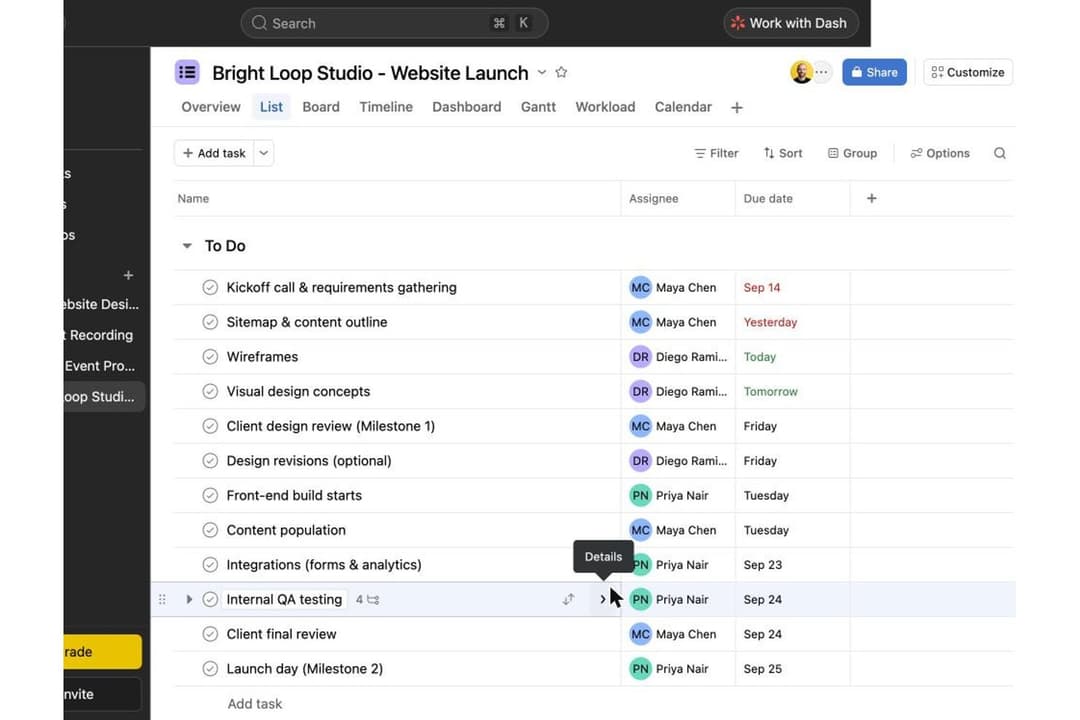Click Priya Nair avatar on Front-end build row
The image size is (1080, 720).
click(641, 495)
